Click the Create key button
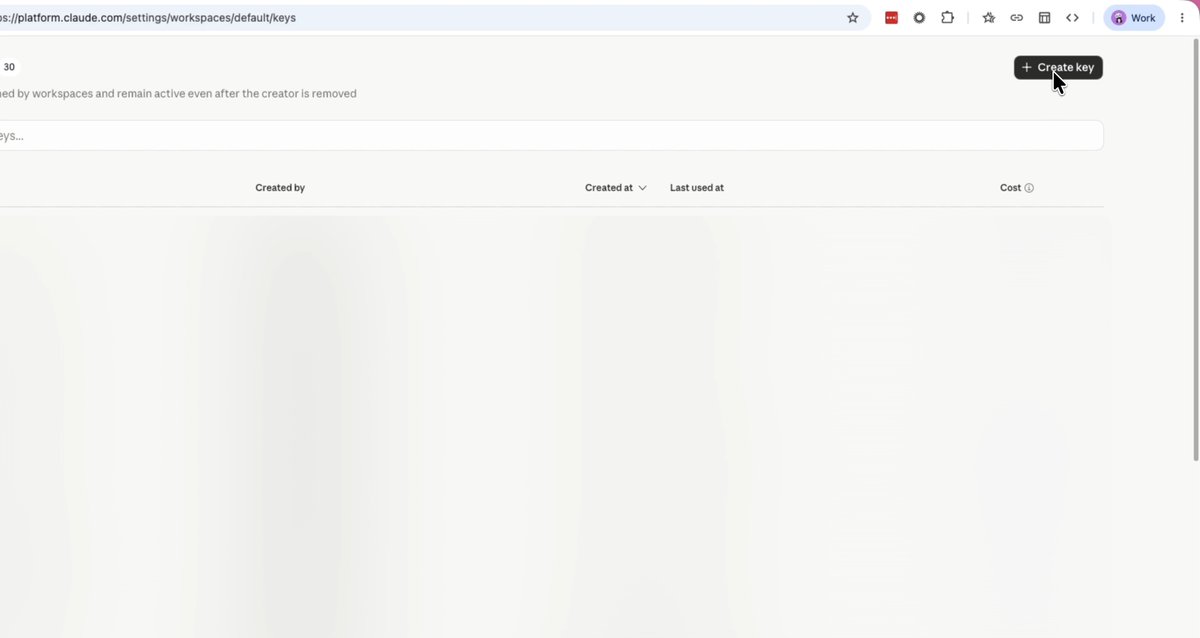The image size is (1200, 638). (x=1058, y=67)
